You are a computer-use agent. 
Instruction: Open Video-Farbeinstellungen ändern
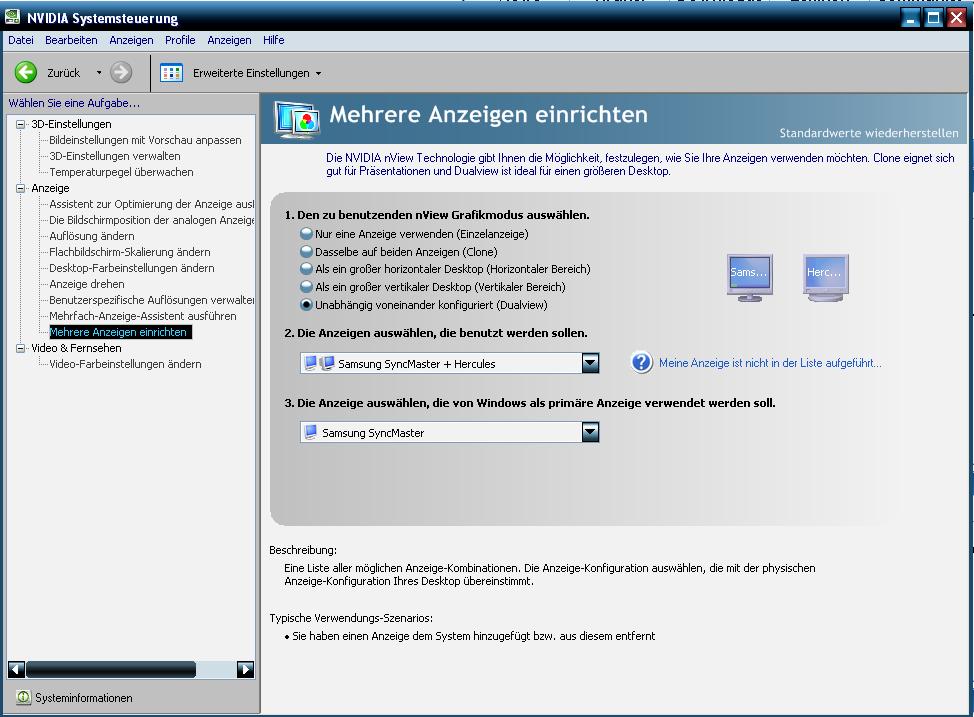pyautogui.click(x=125, y=364)
